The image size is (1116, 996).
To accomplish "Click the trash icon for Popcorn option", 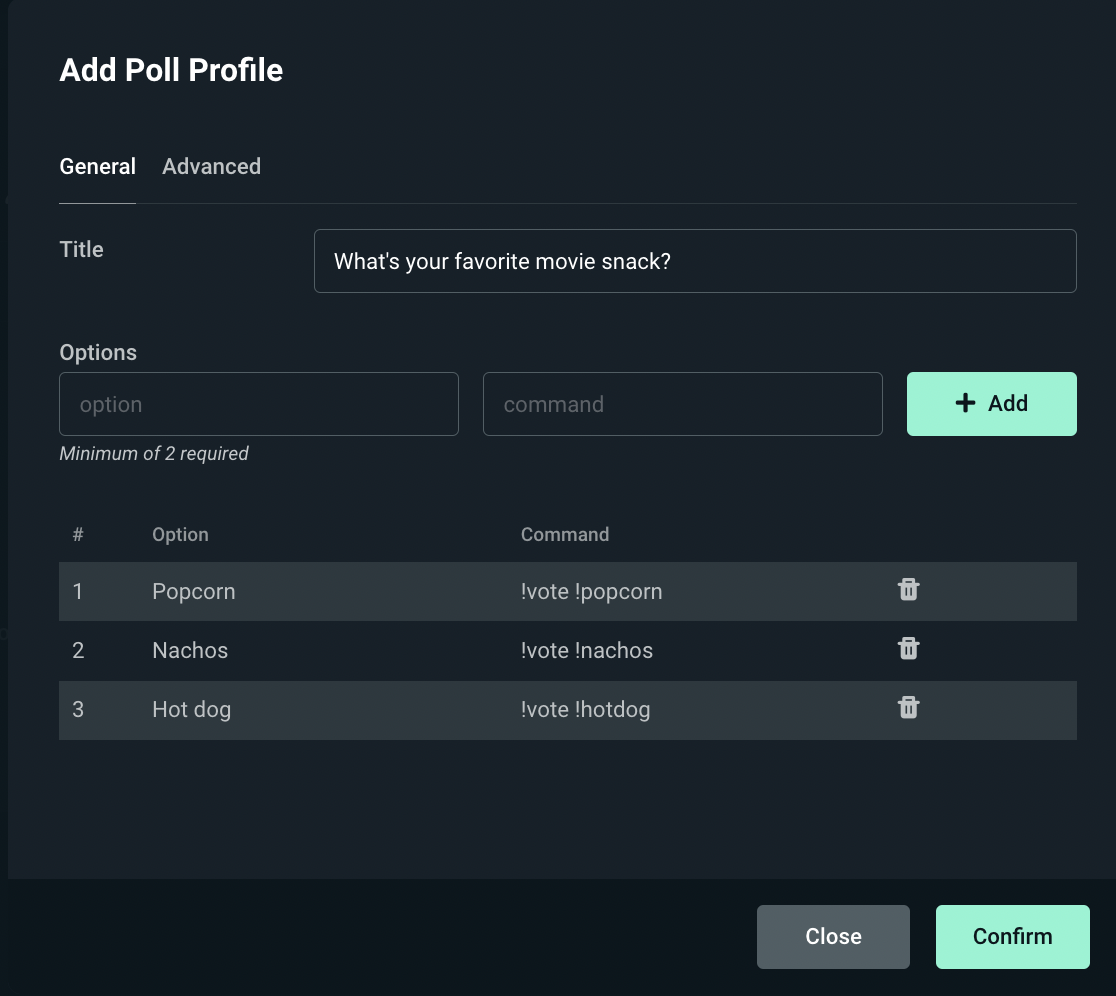I will (908, 590).
